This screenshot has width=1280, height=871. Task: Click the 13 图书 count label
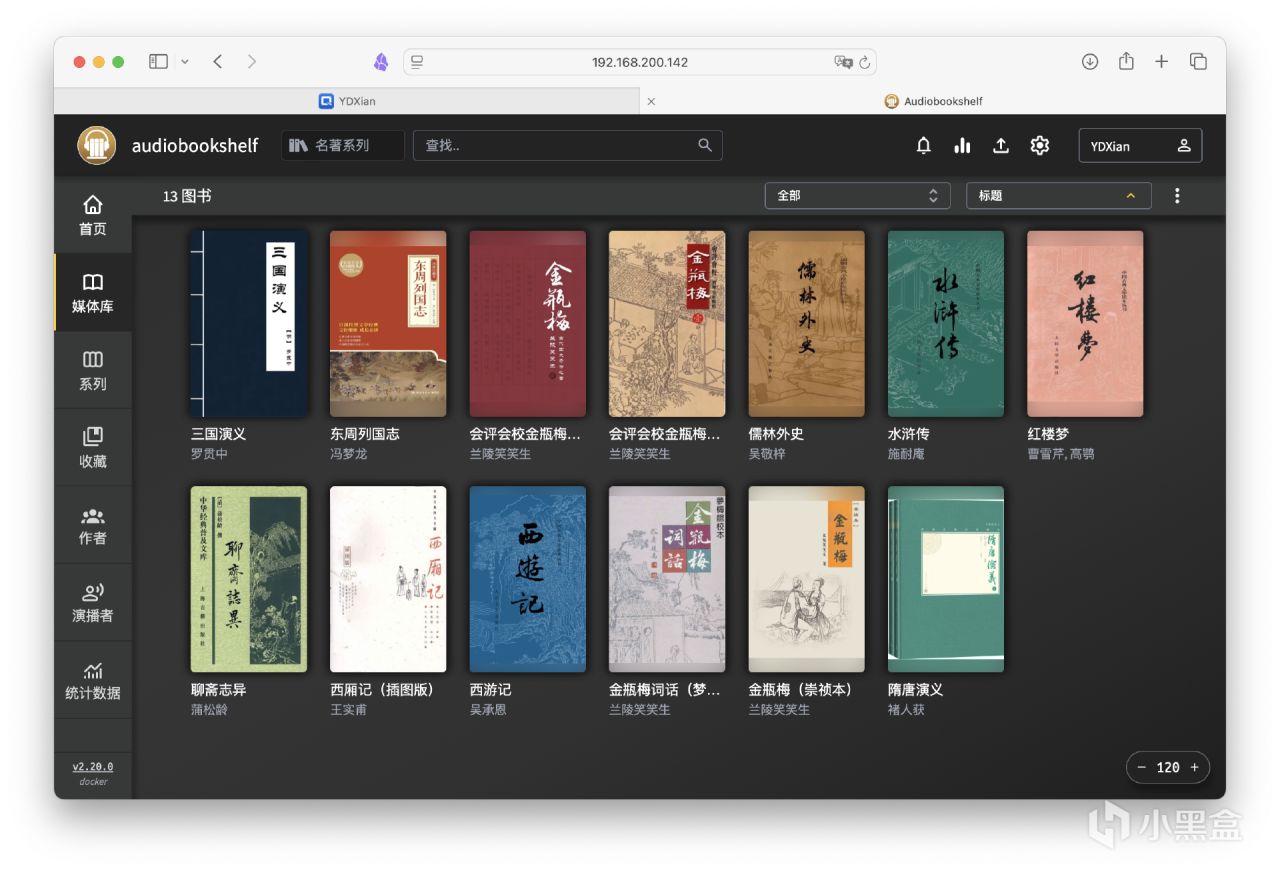click(187, 196)
